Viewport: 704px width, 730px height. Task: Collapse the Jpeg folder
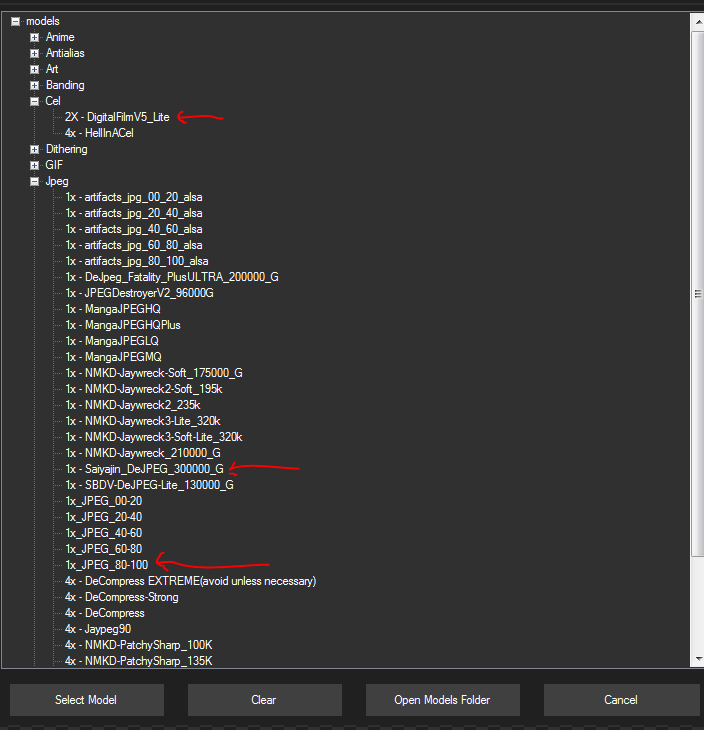click(x=34, y=182)
